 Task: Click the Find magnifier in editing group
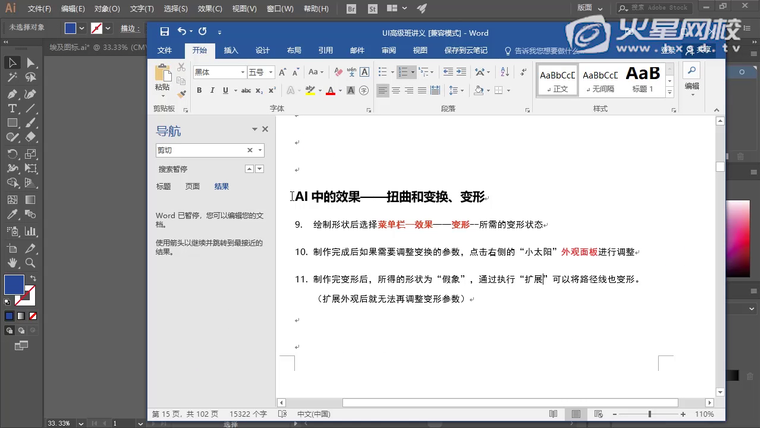click(x=691, y=71)
